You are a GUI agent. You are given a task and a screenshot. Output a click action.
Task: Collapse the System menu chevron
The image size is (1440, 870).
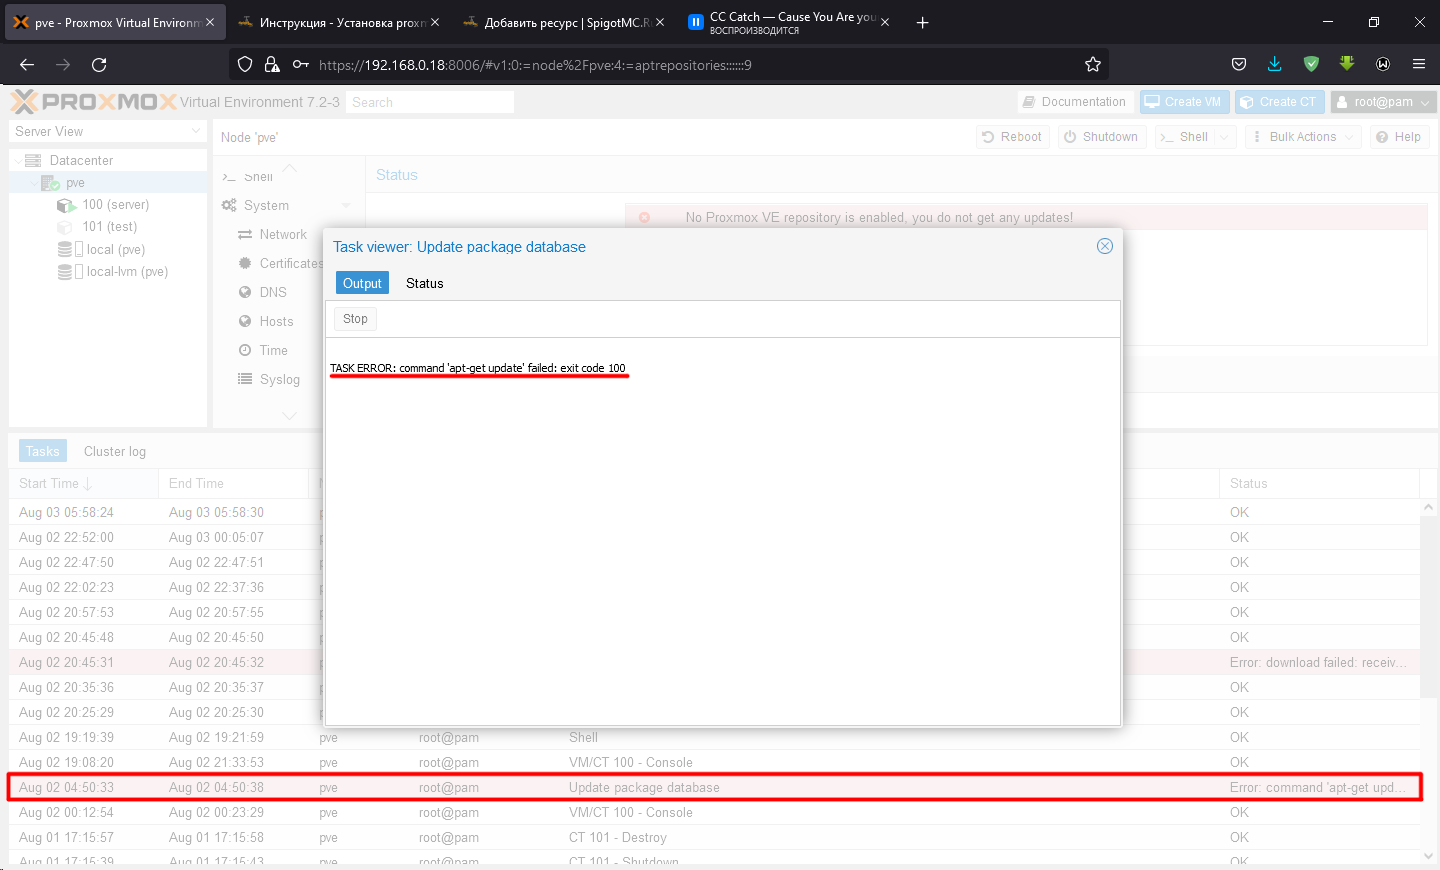tap(346, 205)
